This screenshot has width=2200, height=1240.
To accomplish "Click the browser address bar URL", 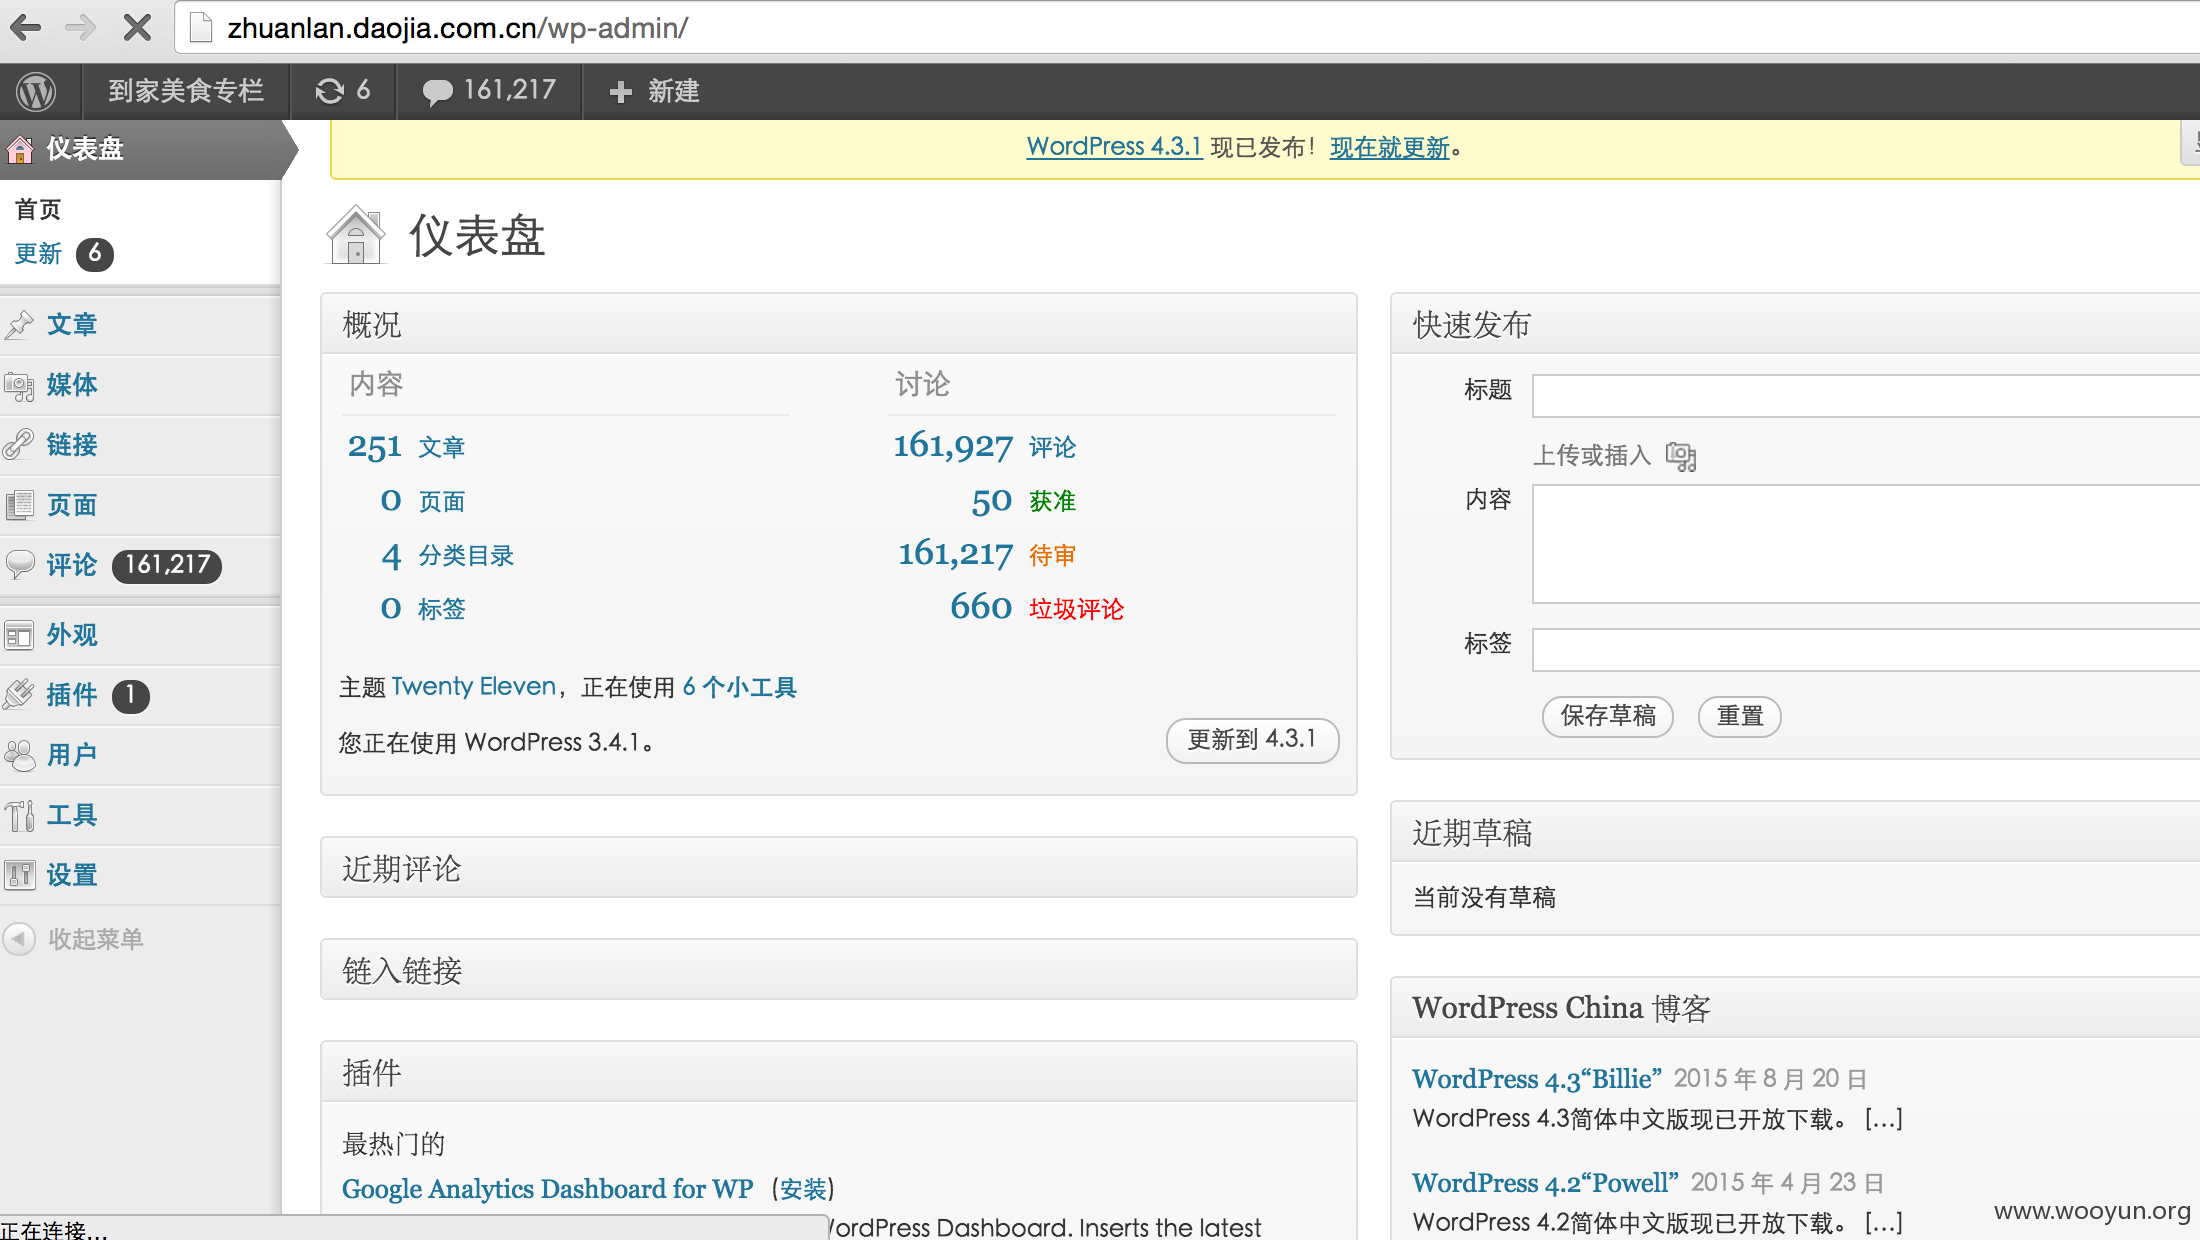I will (x=458, y=28).
